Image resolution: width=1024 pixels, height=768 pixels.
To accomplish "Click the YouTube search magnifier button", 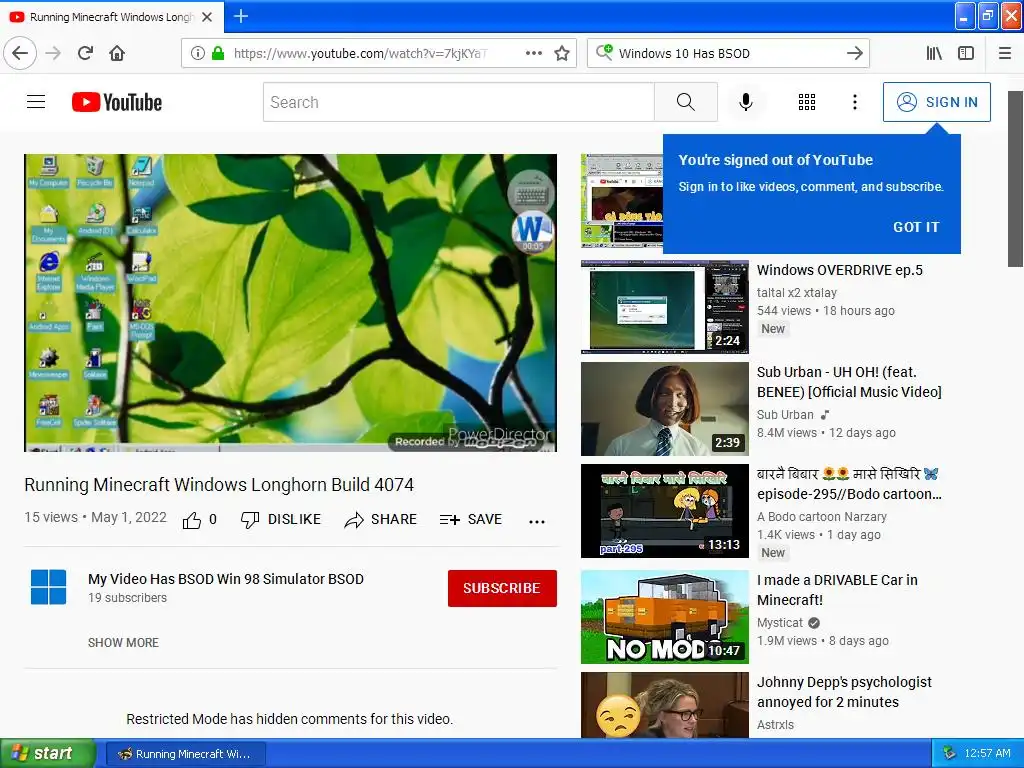I will click(686, 102).
